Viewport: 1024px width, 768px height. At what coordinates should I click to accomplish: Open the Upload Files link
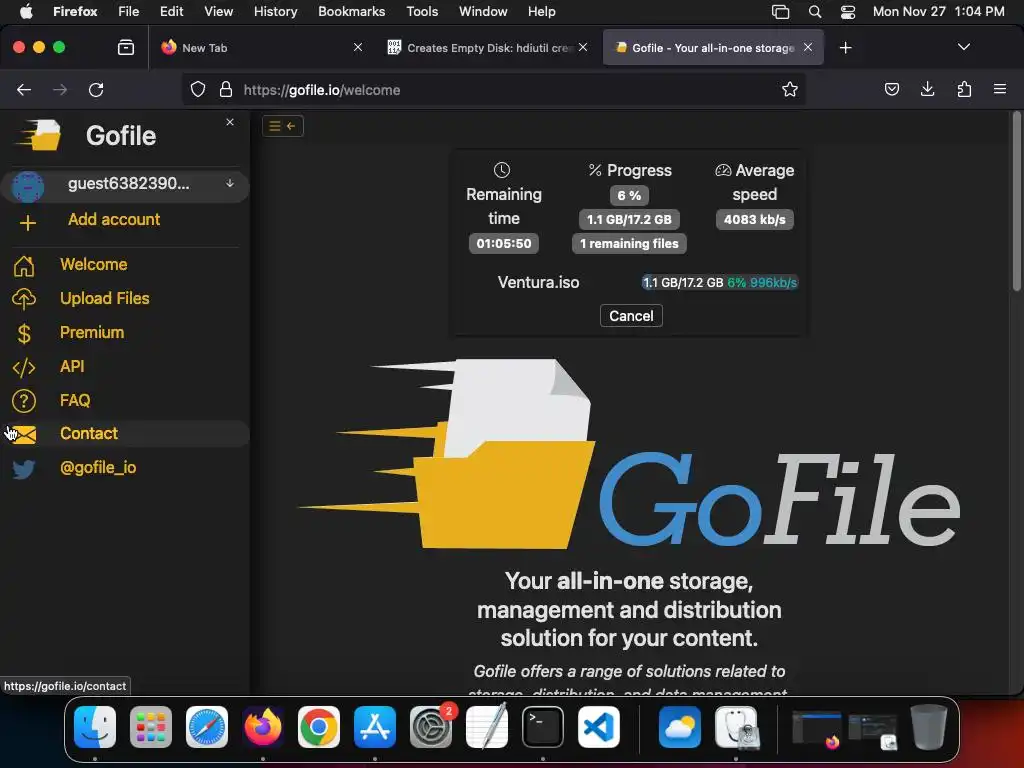coord(104,298)
